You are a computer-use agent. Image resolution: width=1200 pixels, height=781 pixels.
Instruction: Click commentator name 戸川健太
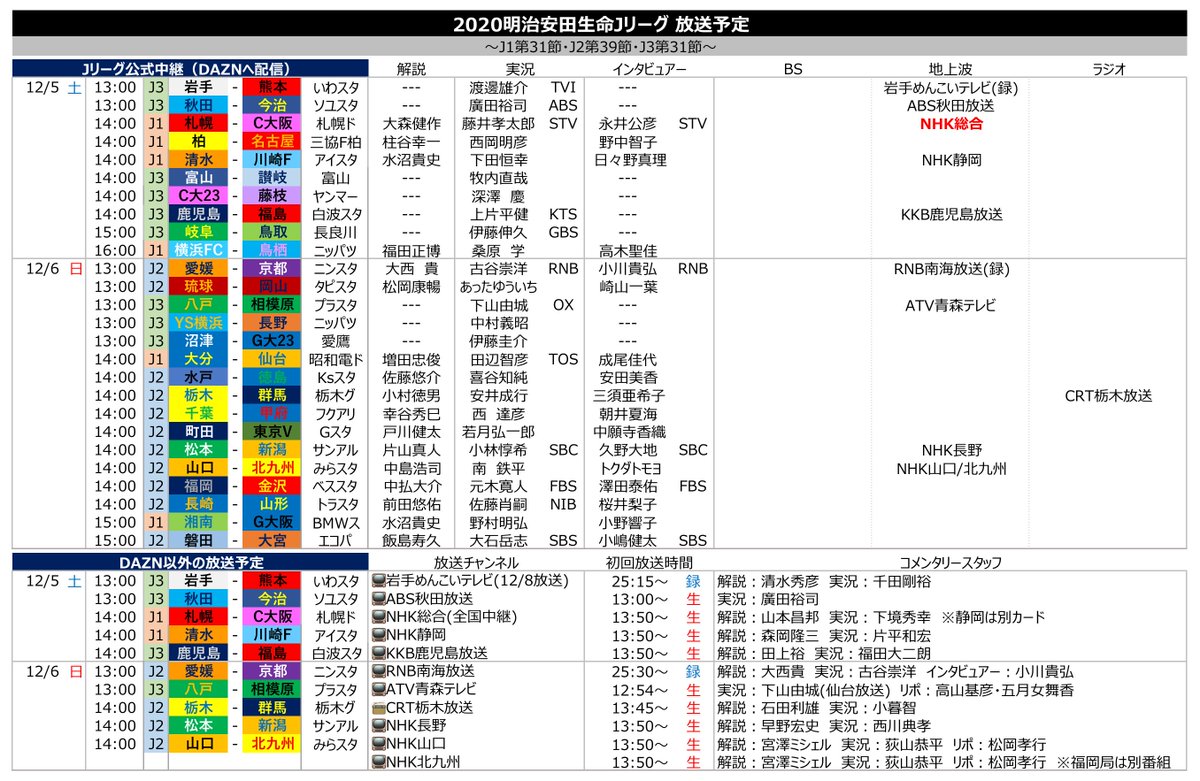(411, 430)
